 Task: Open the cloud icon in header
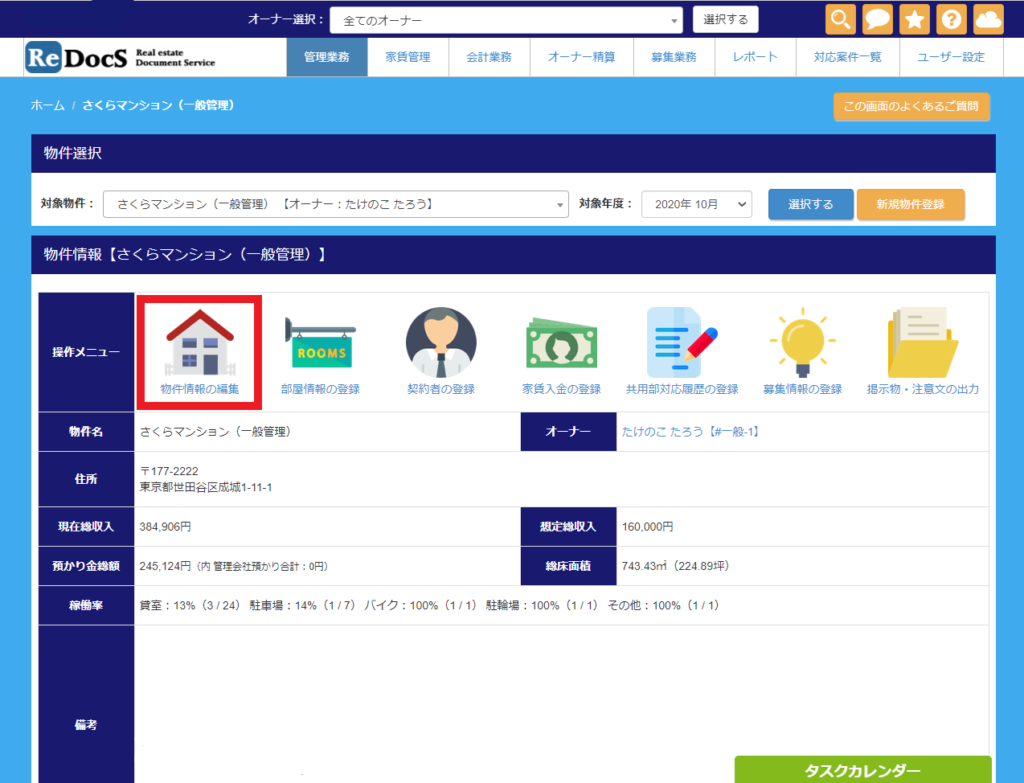988,19
